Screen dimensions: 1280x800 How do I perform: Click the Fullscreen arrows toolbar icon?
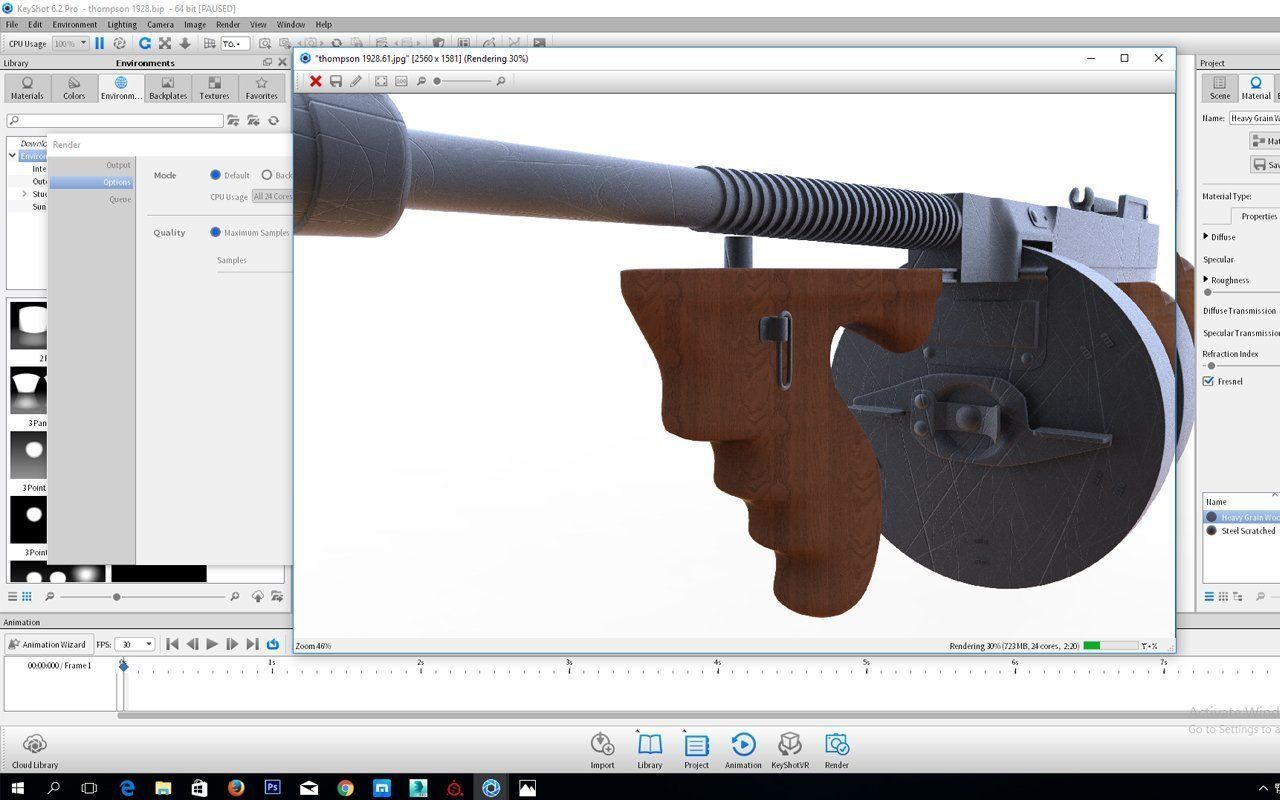165,43
